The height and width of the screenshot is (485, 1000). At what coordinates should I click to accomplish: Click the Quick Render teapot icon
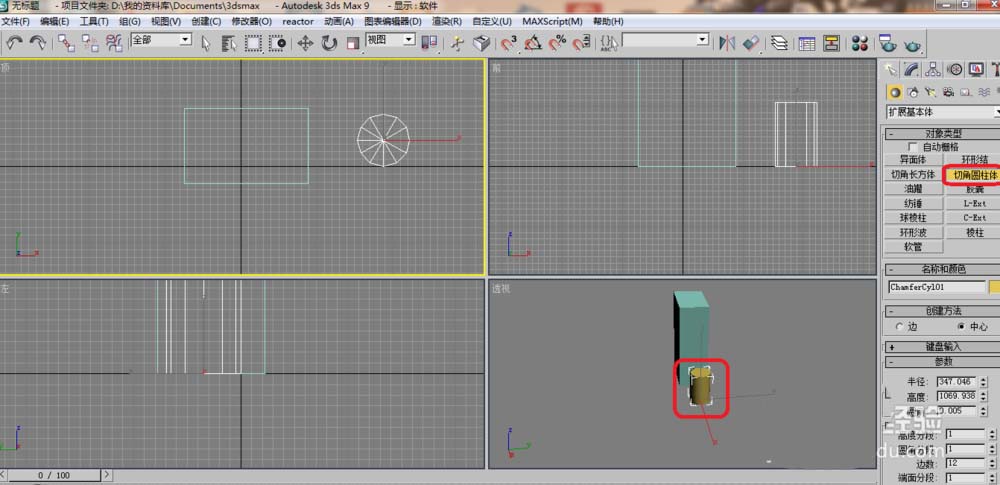tap(912, 45)
